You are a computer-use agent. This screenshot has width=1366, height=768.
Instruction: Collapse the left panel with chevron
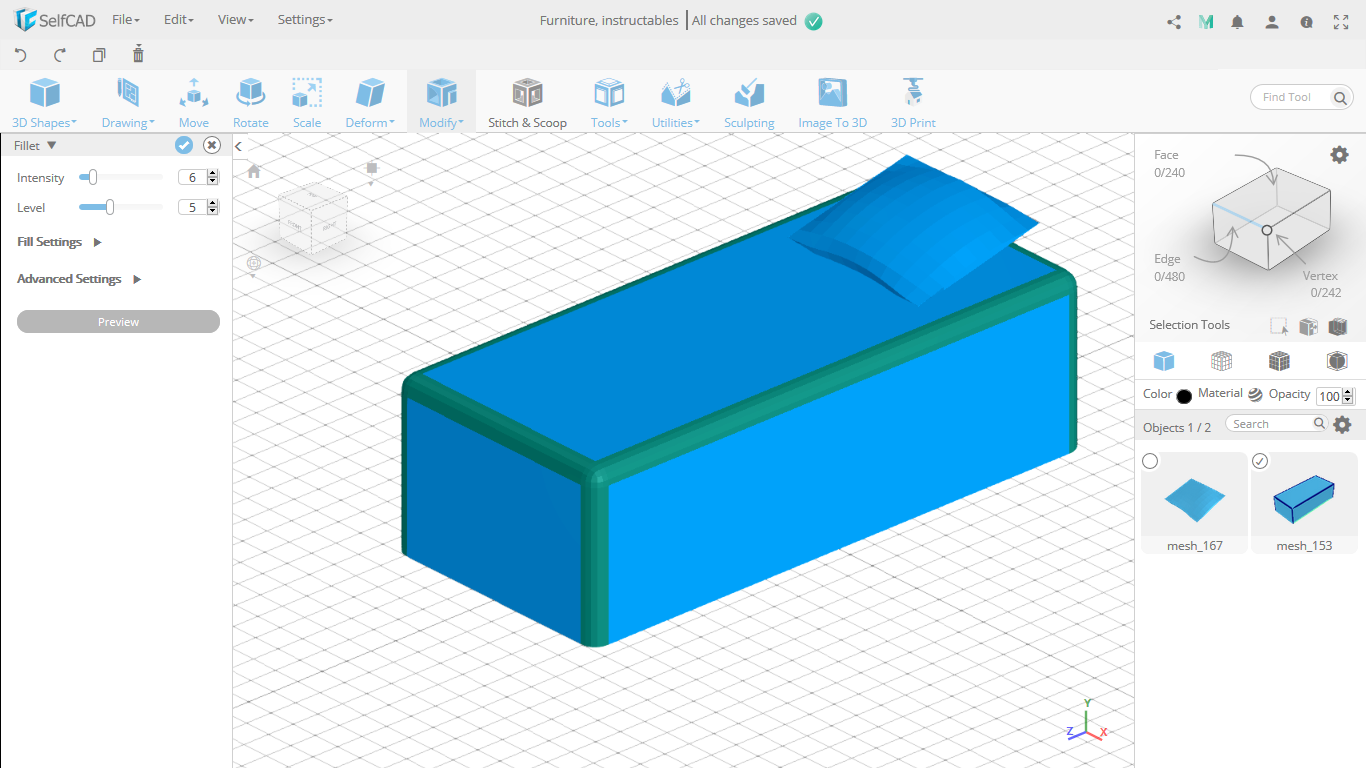pyautogui.click(x=238, y=147)
